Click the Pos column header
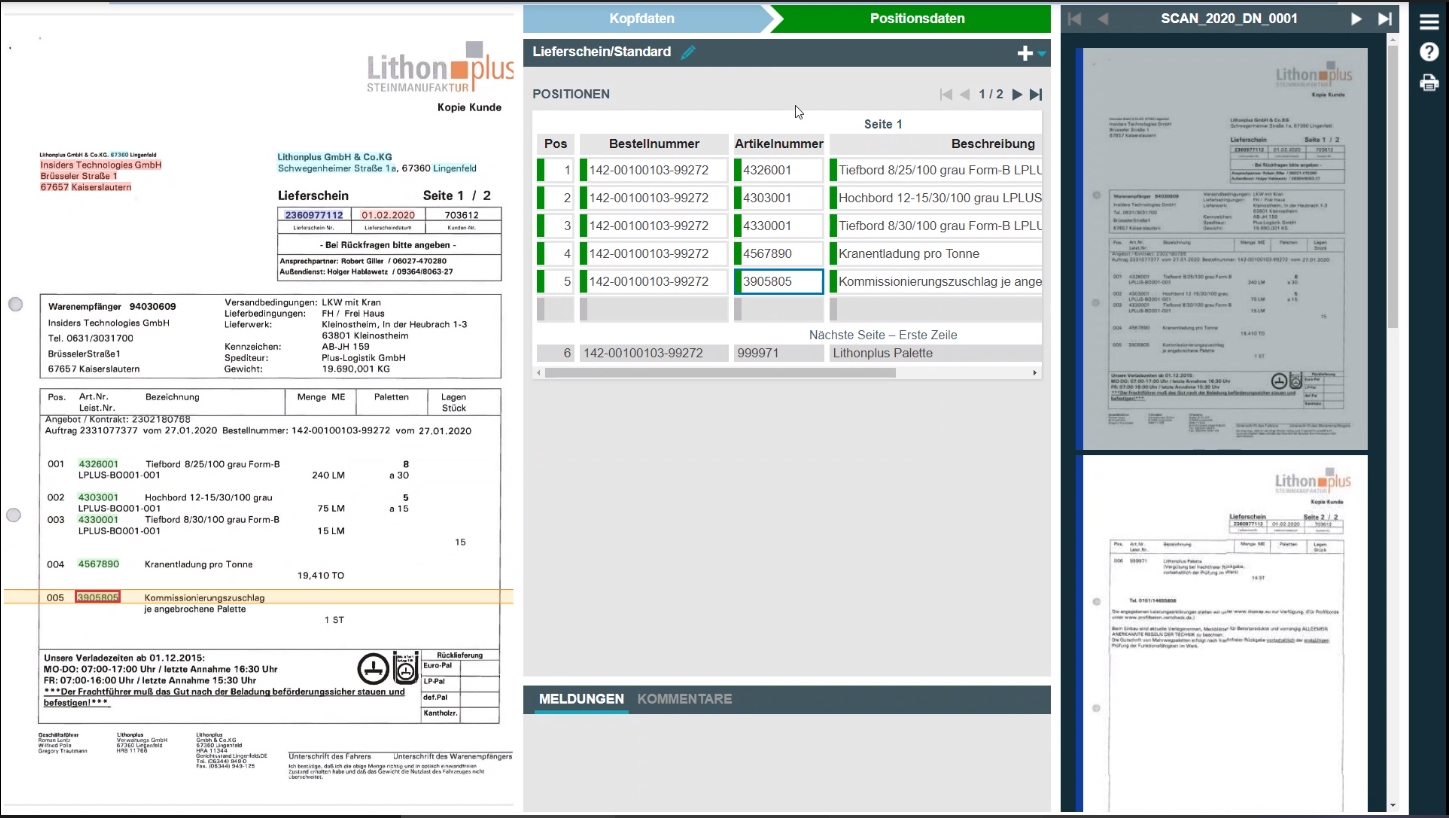 pos(555,144)
